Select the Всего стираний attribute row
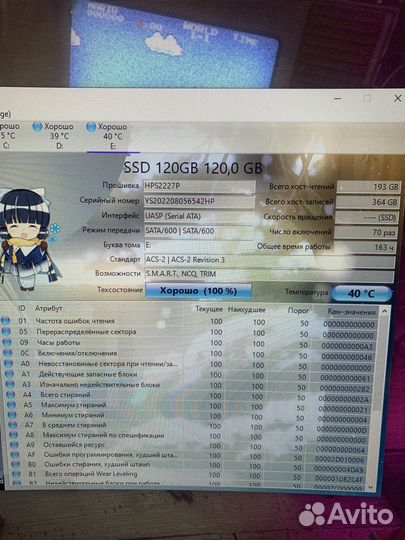The width and height of the screenshot is (405, 540). click(x=189, y=396)
